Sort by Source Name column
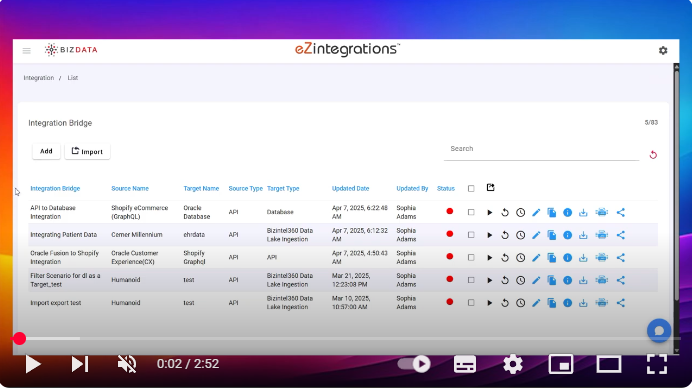 click(x=130, y=188)
